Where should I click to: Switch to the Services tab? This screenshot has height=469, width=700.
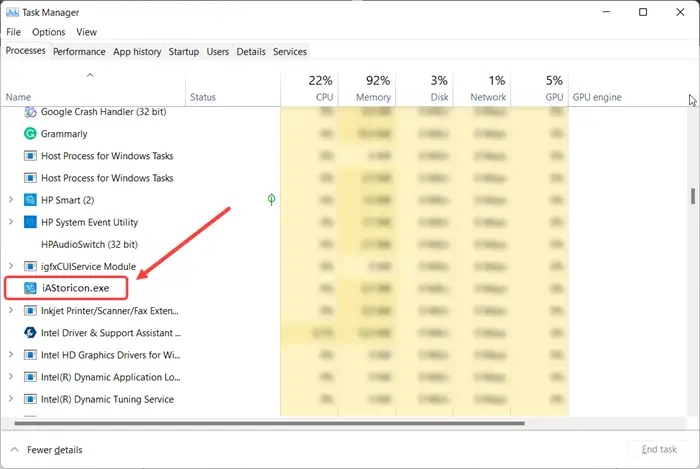coord(290,52)
